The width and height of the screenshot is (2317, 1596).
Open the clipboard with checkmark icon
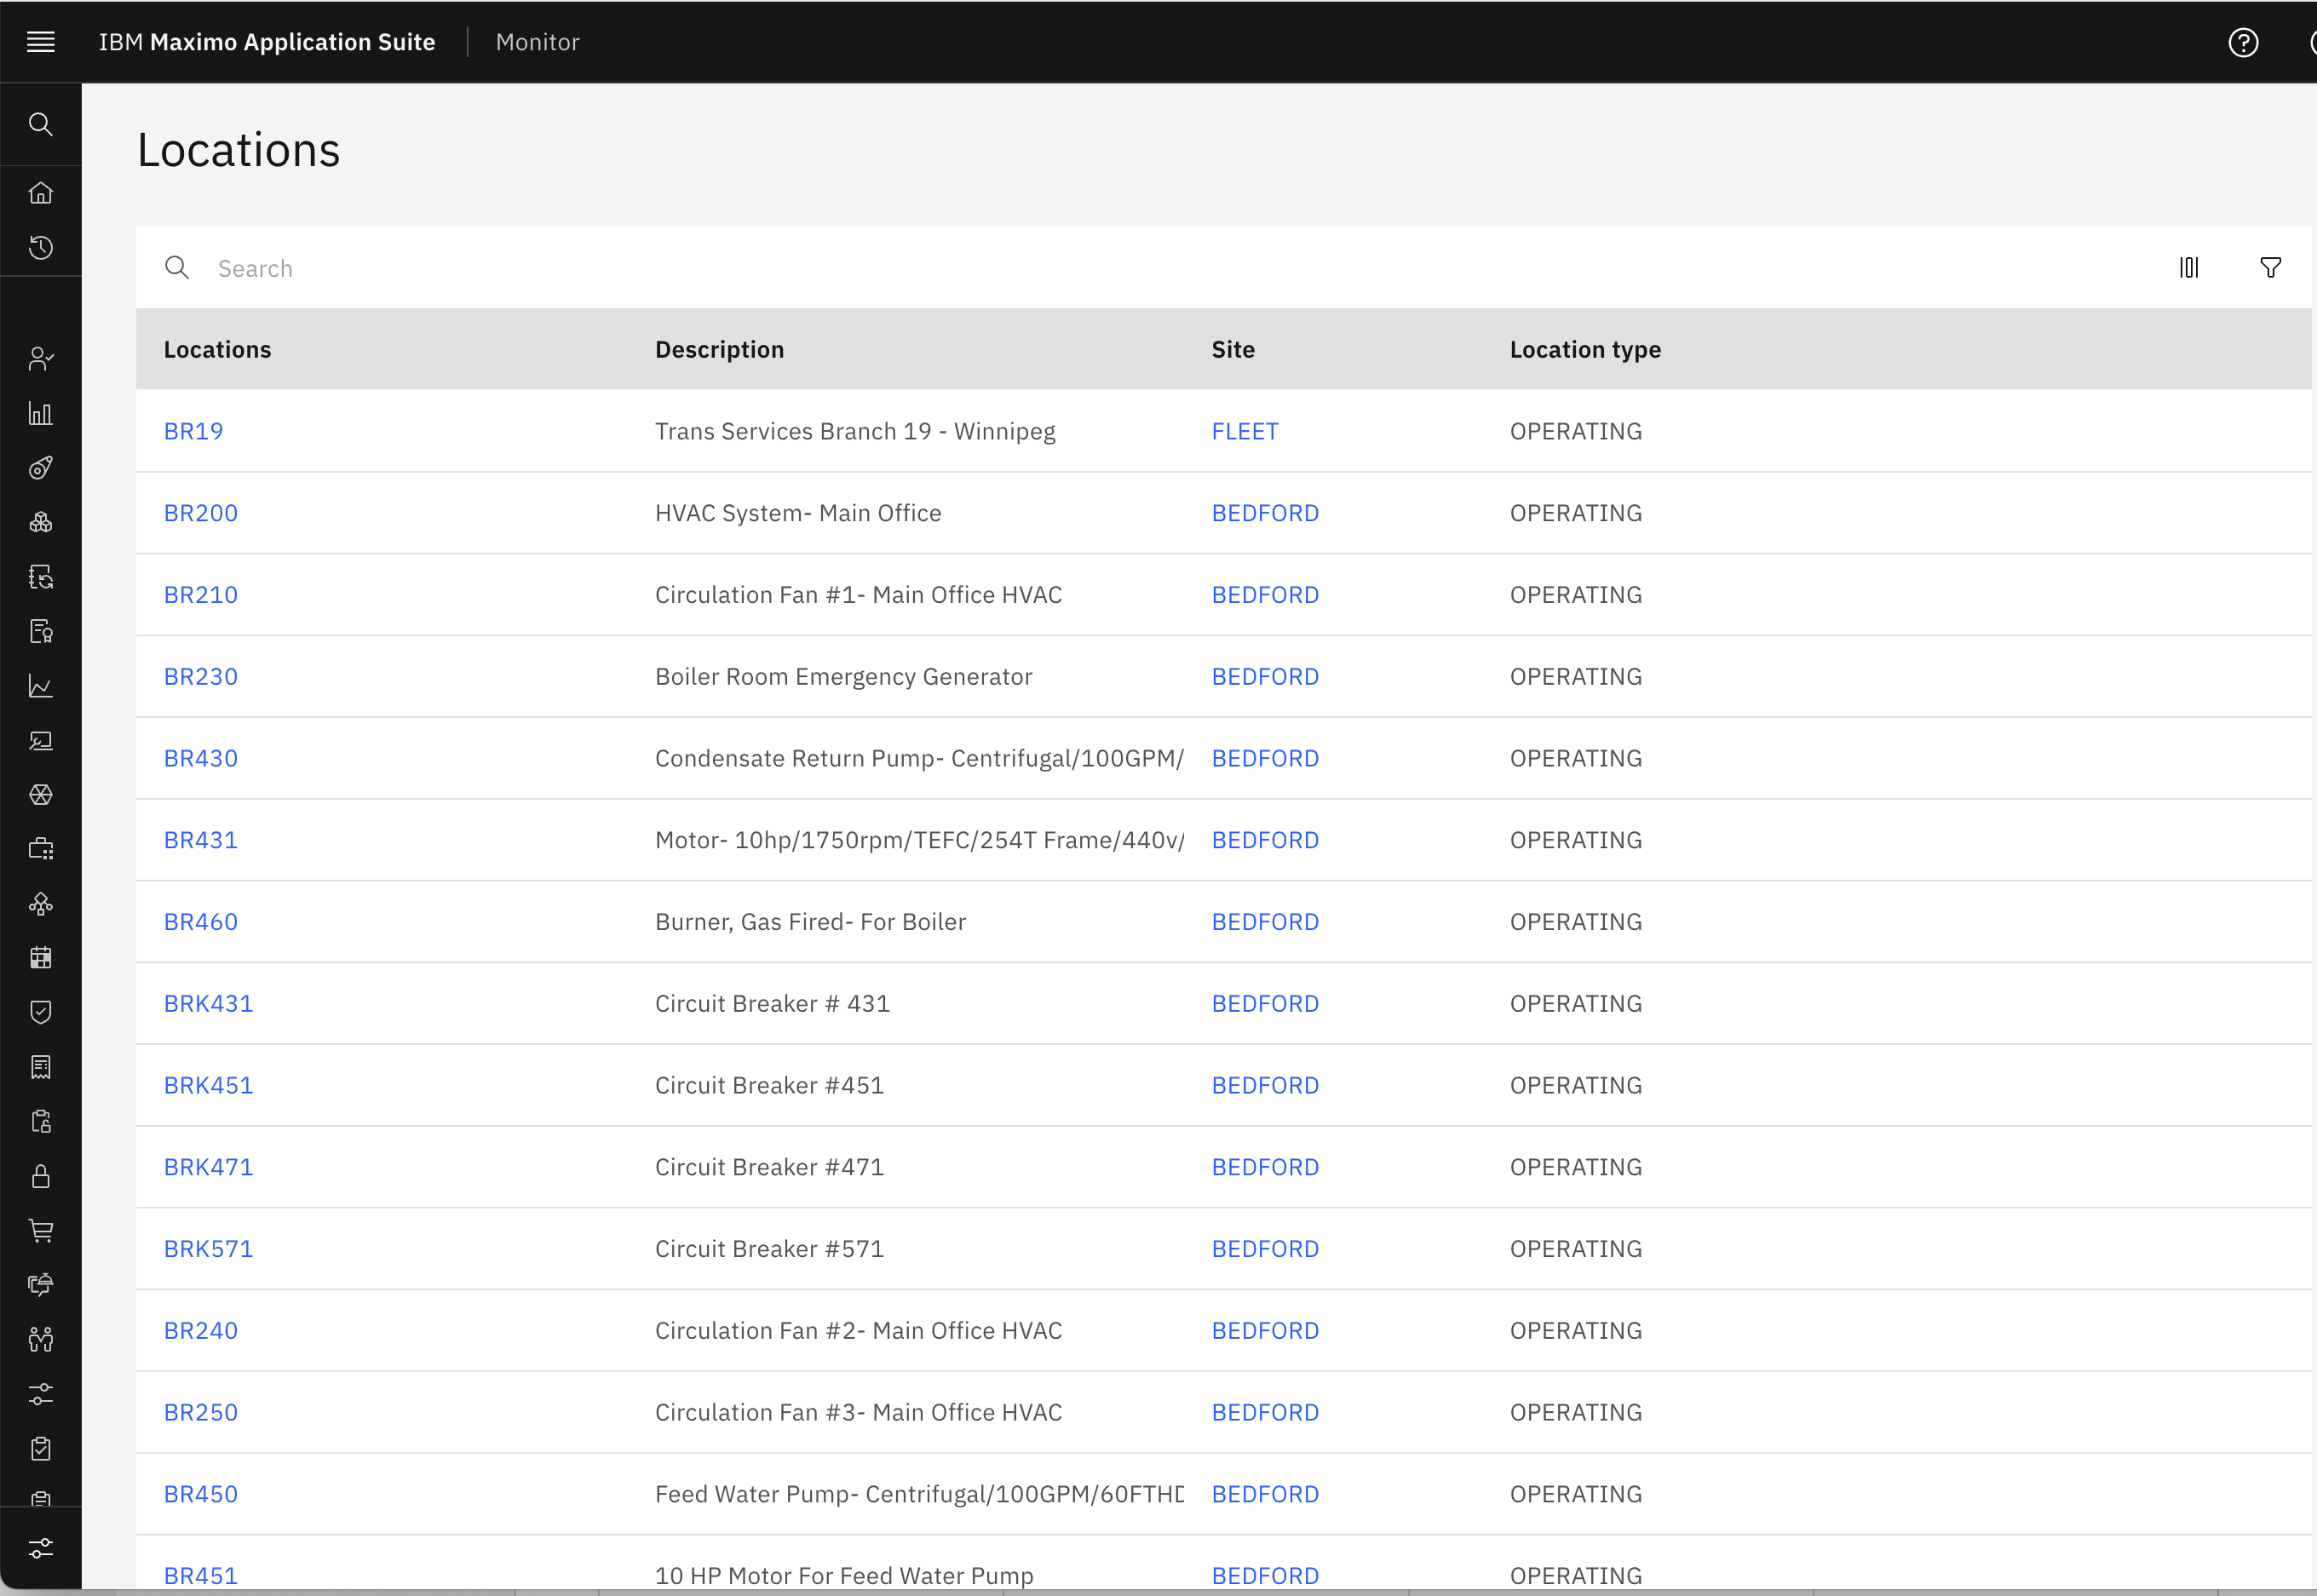point(41,1449)
